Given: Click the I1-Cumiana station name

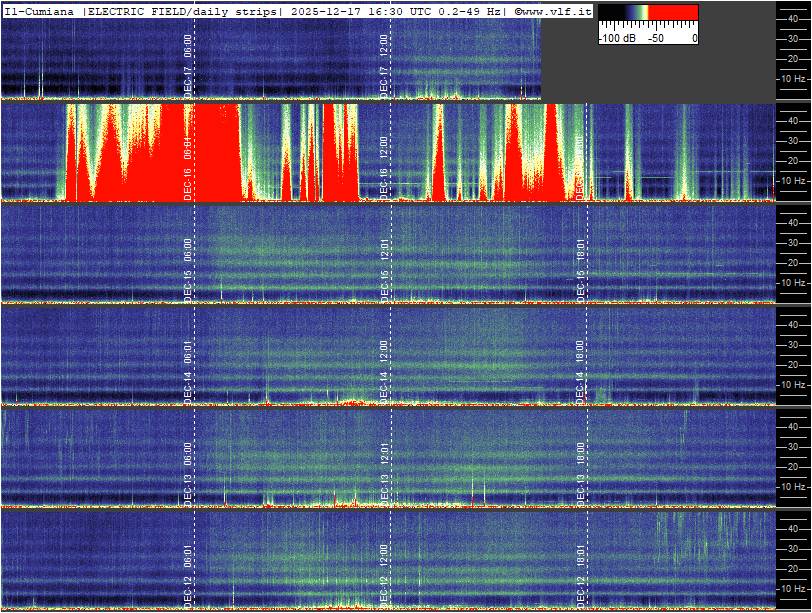Looking at the screenshot, I should 40,11.
